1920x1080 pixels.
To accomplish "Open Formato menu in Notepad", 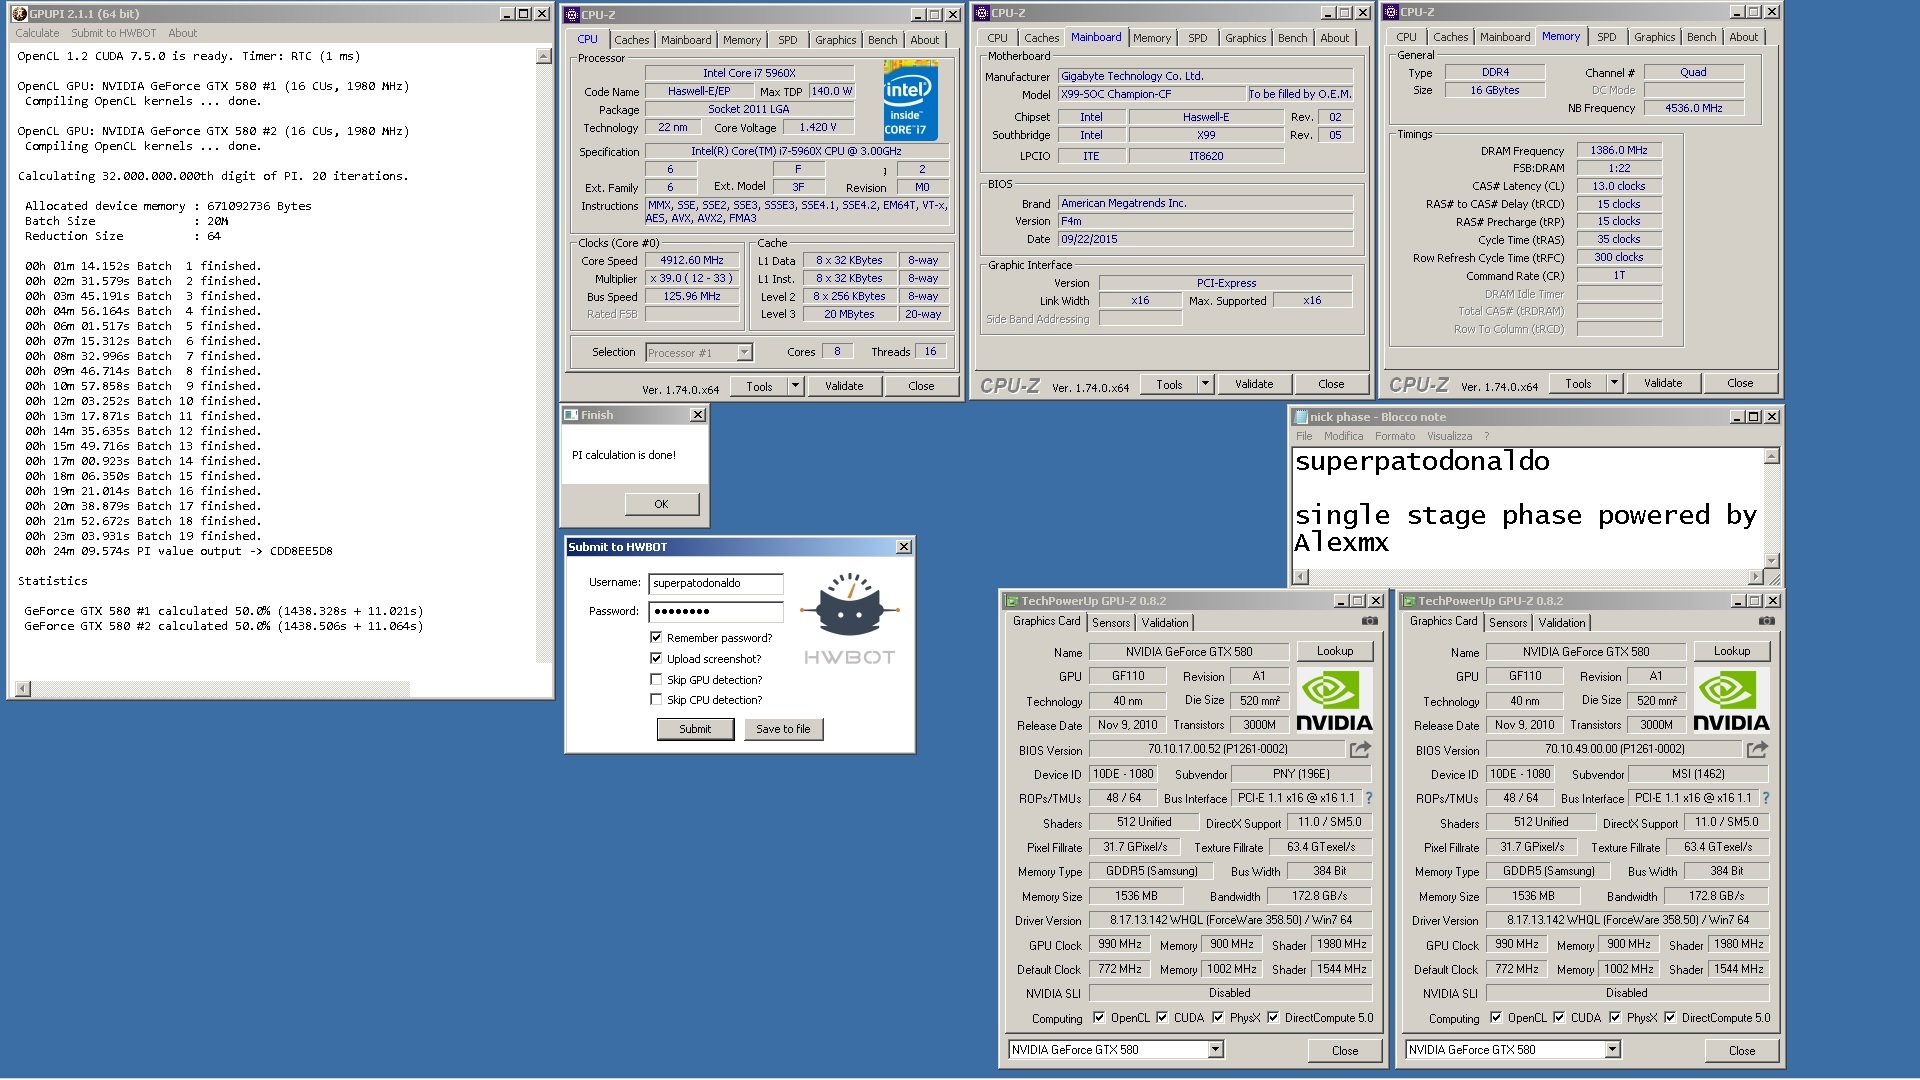I will tap(1395, 436).
